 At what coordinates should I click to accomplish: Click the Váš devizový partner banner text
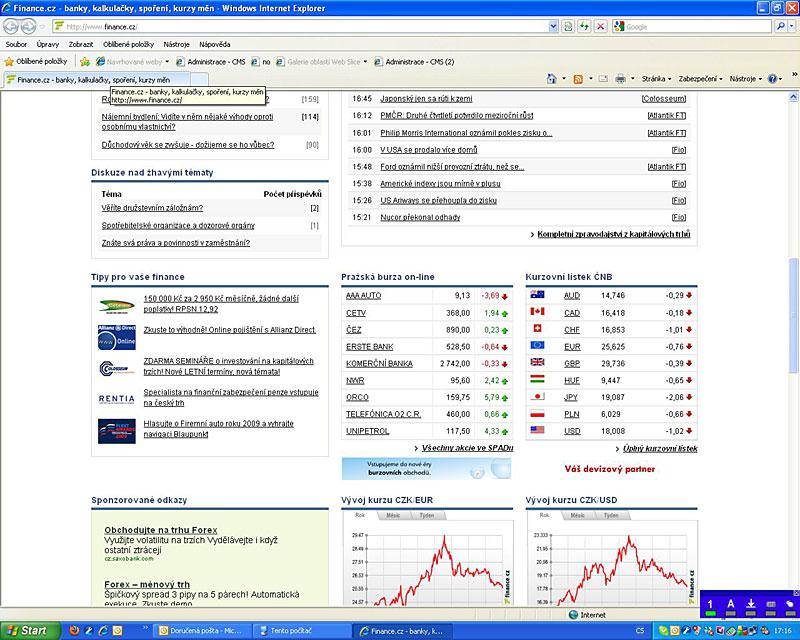(610, 469)
